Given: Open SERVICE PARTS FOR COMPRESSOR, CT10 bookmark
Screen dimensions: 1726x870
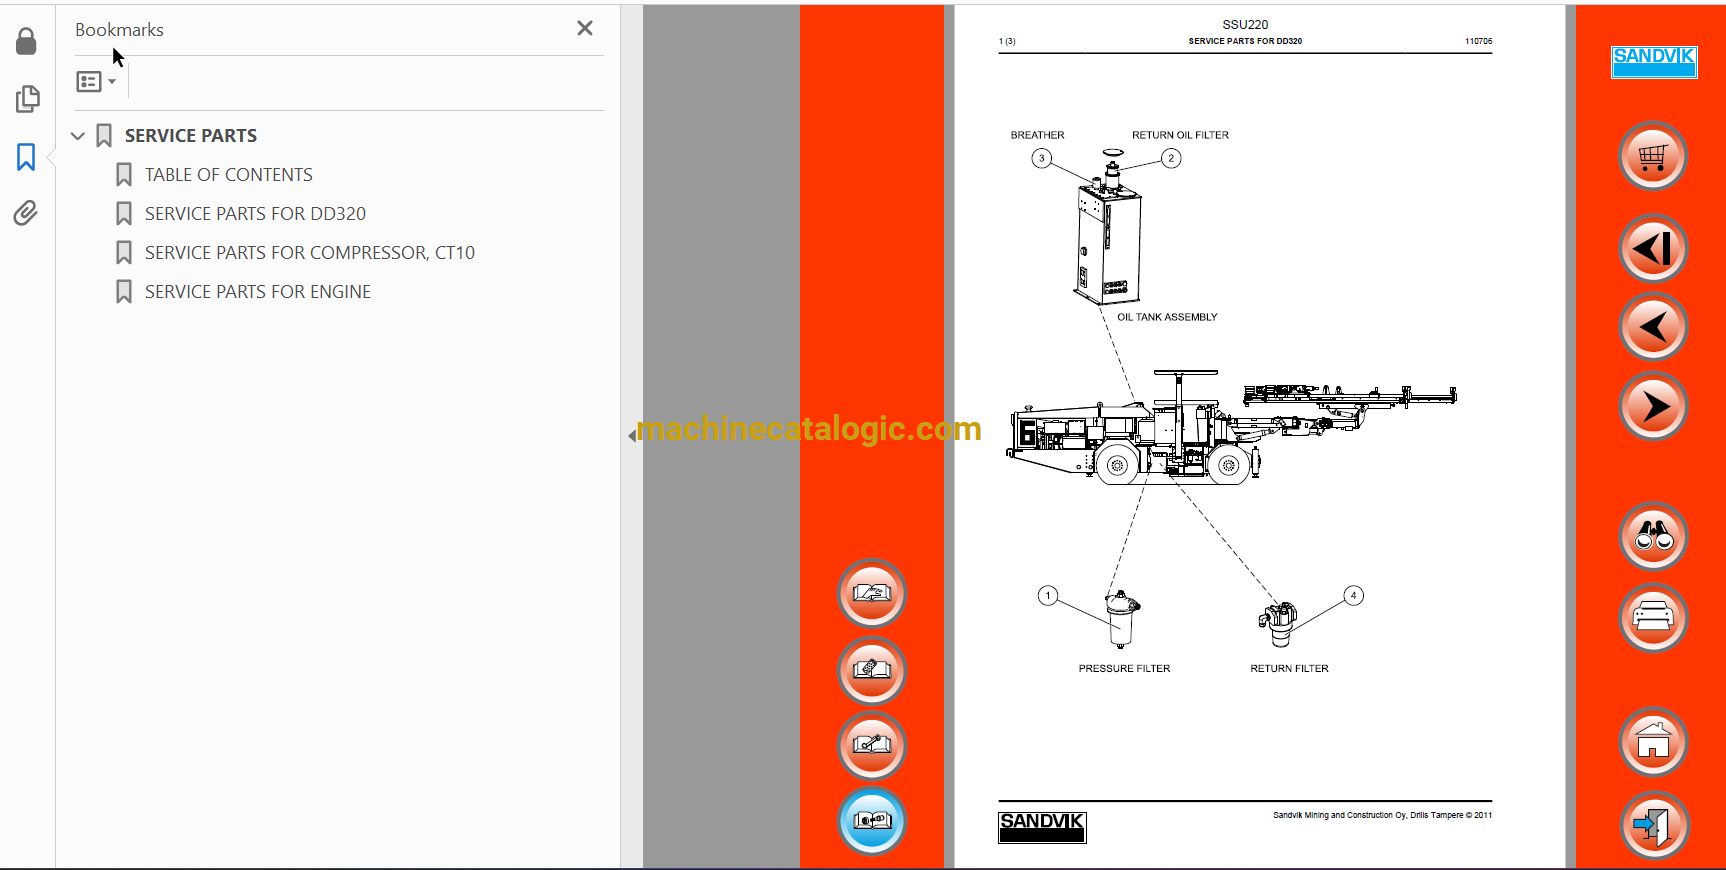Looking at the screenshot, I should (x=309, y=253).
